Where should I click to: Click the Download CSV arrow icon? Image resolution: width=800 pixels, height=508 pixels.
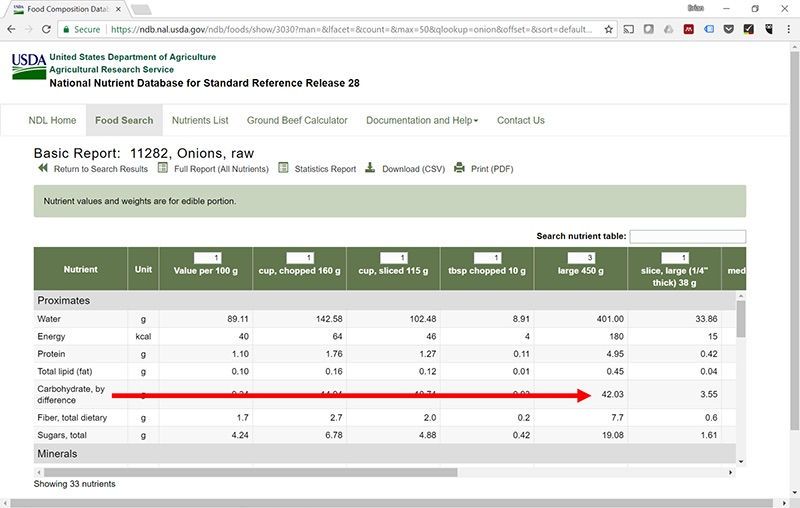click(370, 168)
